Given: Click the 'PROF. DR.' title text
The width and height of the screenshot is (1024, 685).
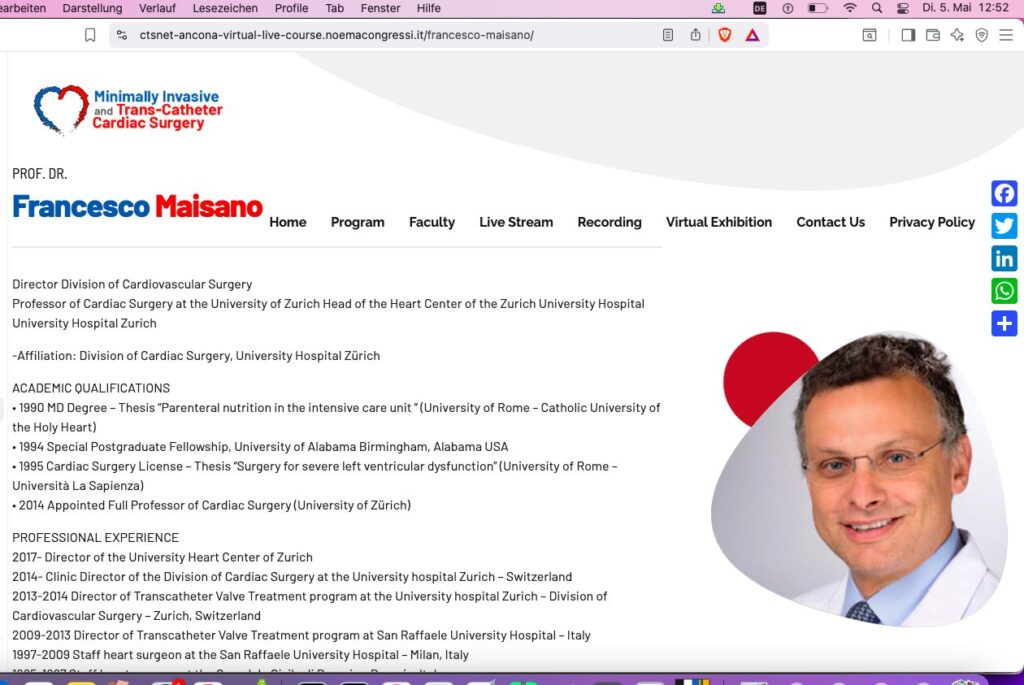Looking at the screenshot, I should click(x=39, y=174).
